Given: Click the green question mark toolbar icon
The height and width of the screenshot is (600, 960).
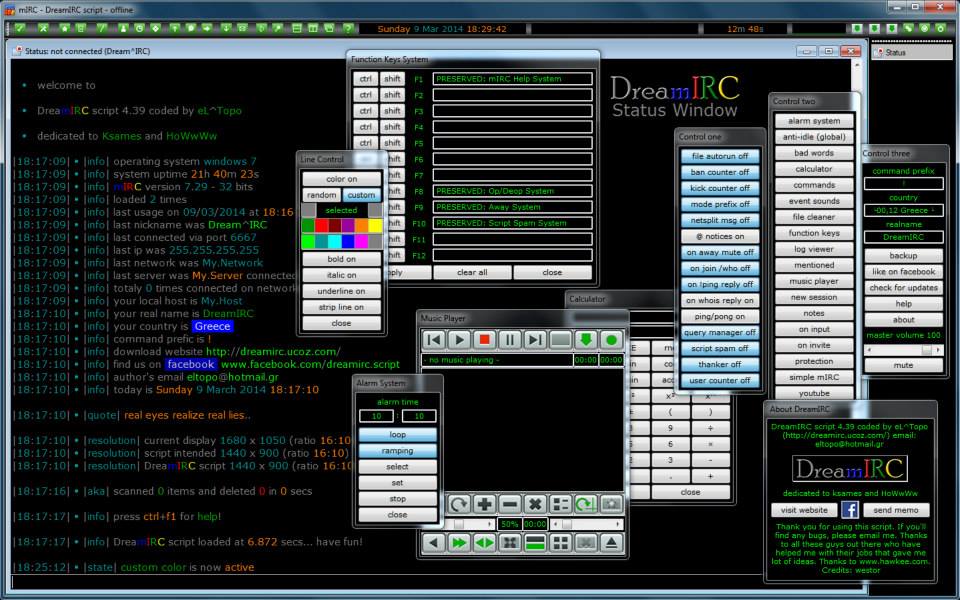Looking at the screenshot, I should (x=348, y=28).
